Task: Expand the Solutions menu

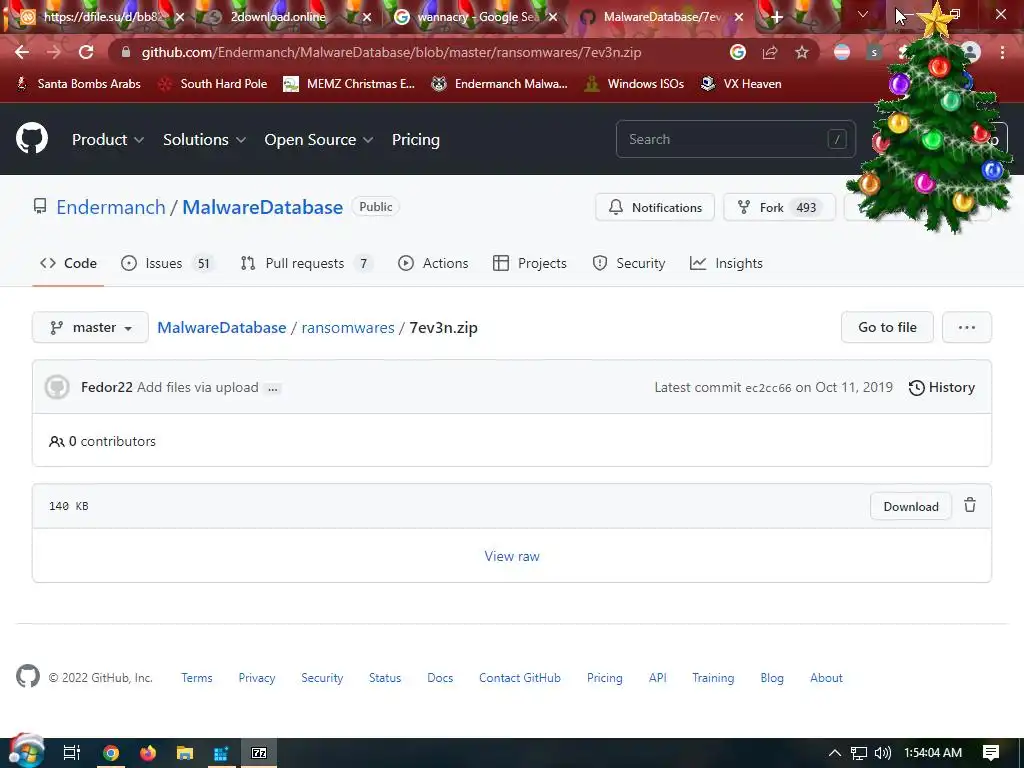Action: [x=204, y=140]
